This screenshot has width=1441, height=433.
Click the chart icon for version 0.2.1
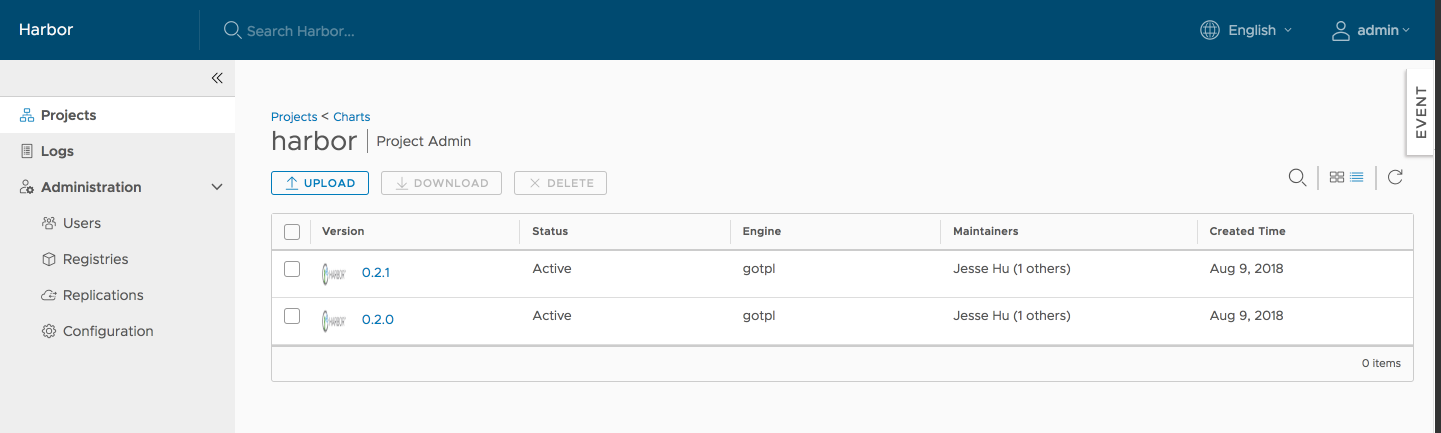click(x=334, y=272)
